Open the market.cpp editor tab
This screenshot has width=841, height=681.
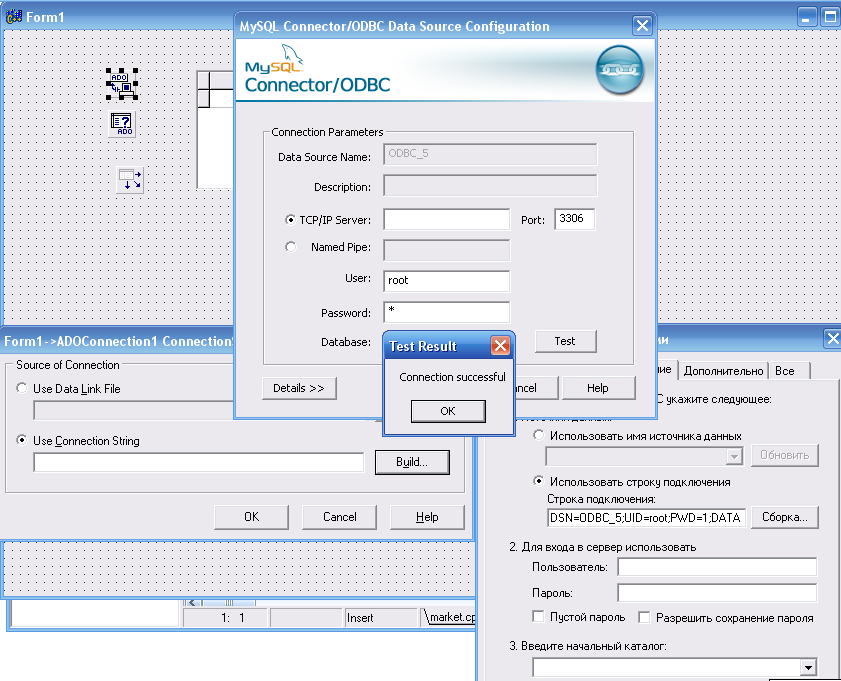click(449, 617)
